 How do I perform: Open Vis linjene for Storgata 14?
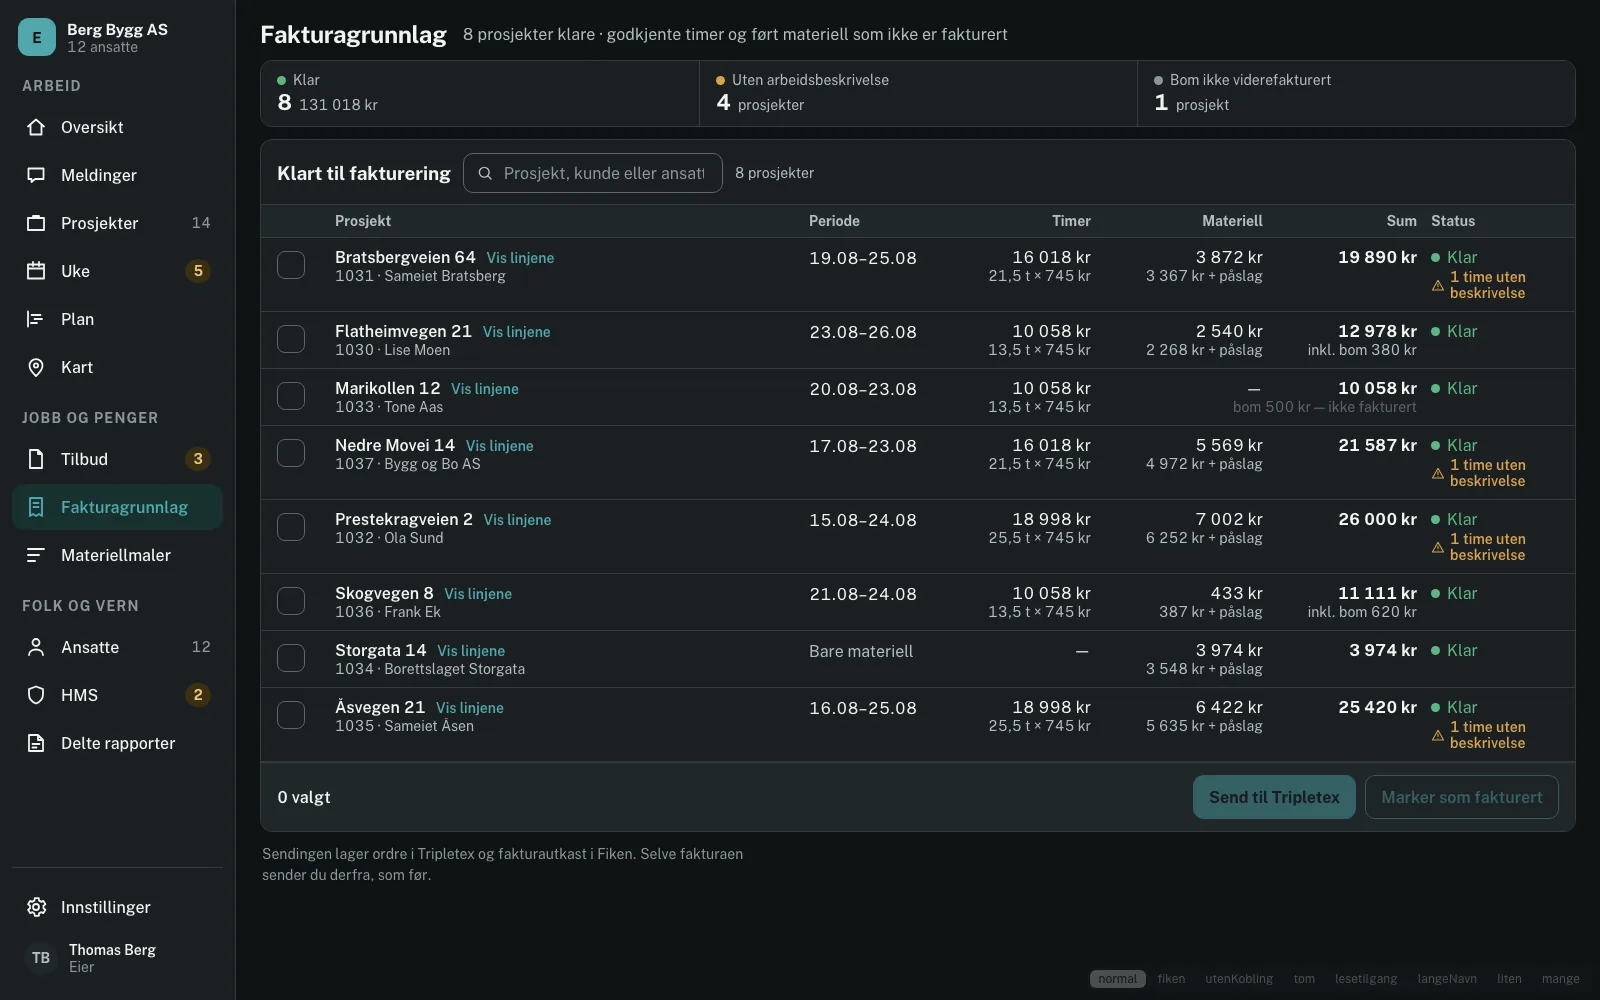[x=471, y=651]
